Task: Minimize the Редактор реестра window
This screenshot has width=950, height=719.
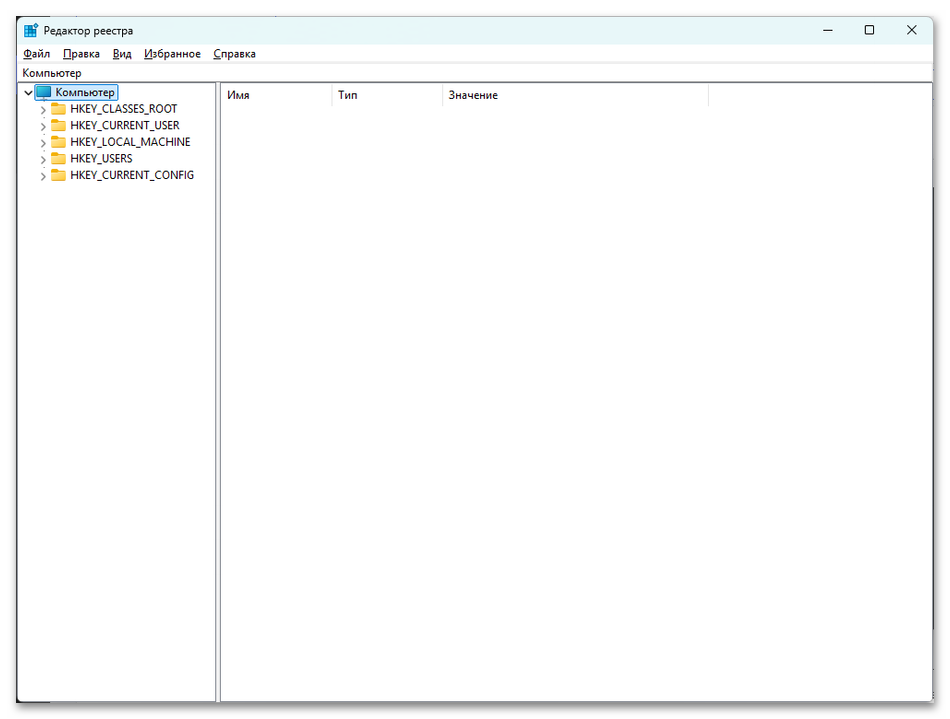Action: click(x=828, y=30)
